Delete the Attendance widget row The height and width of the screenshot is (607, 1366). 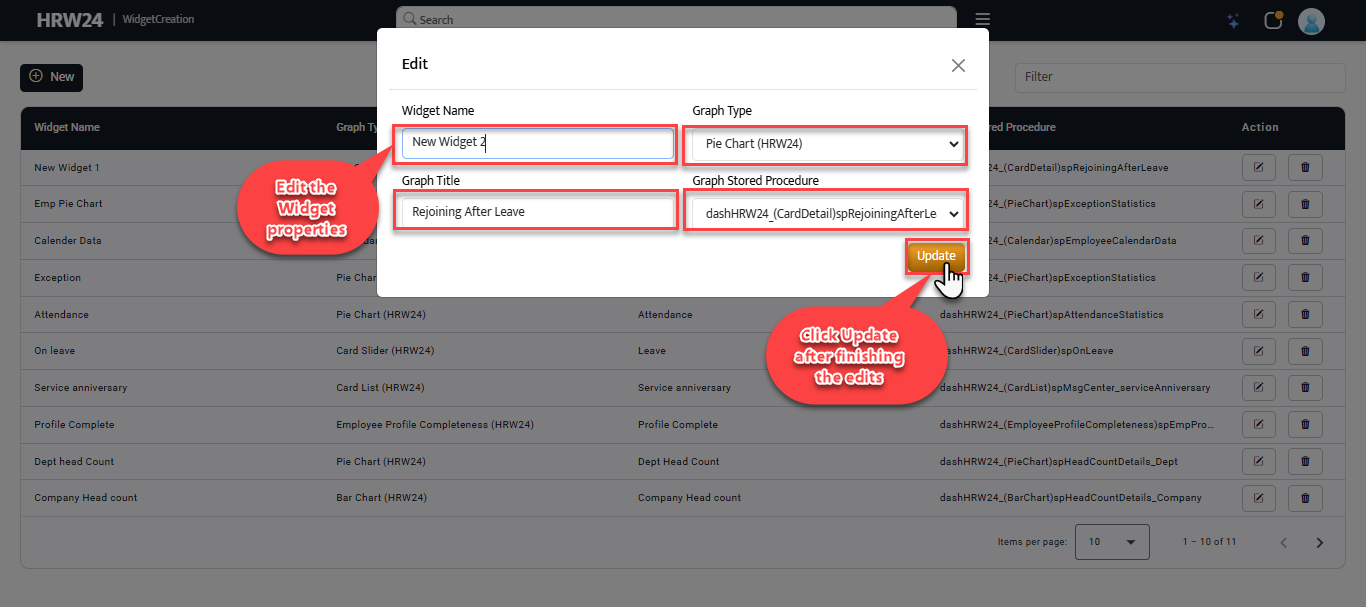(x=1305, y=315)
